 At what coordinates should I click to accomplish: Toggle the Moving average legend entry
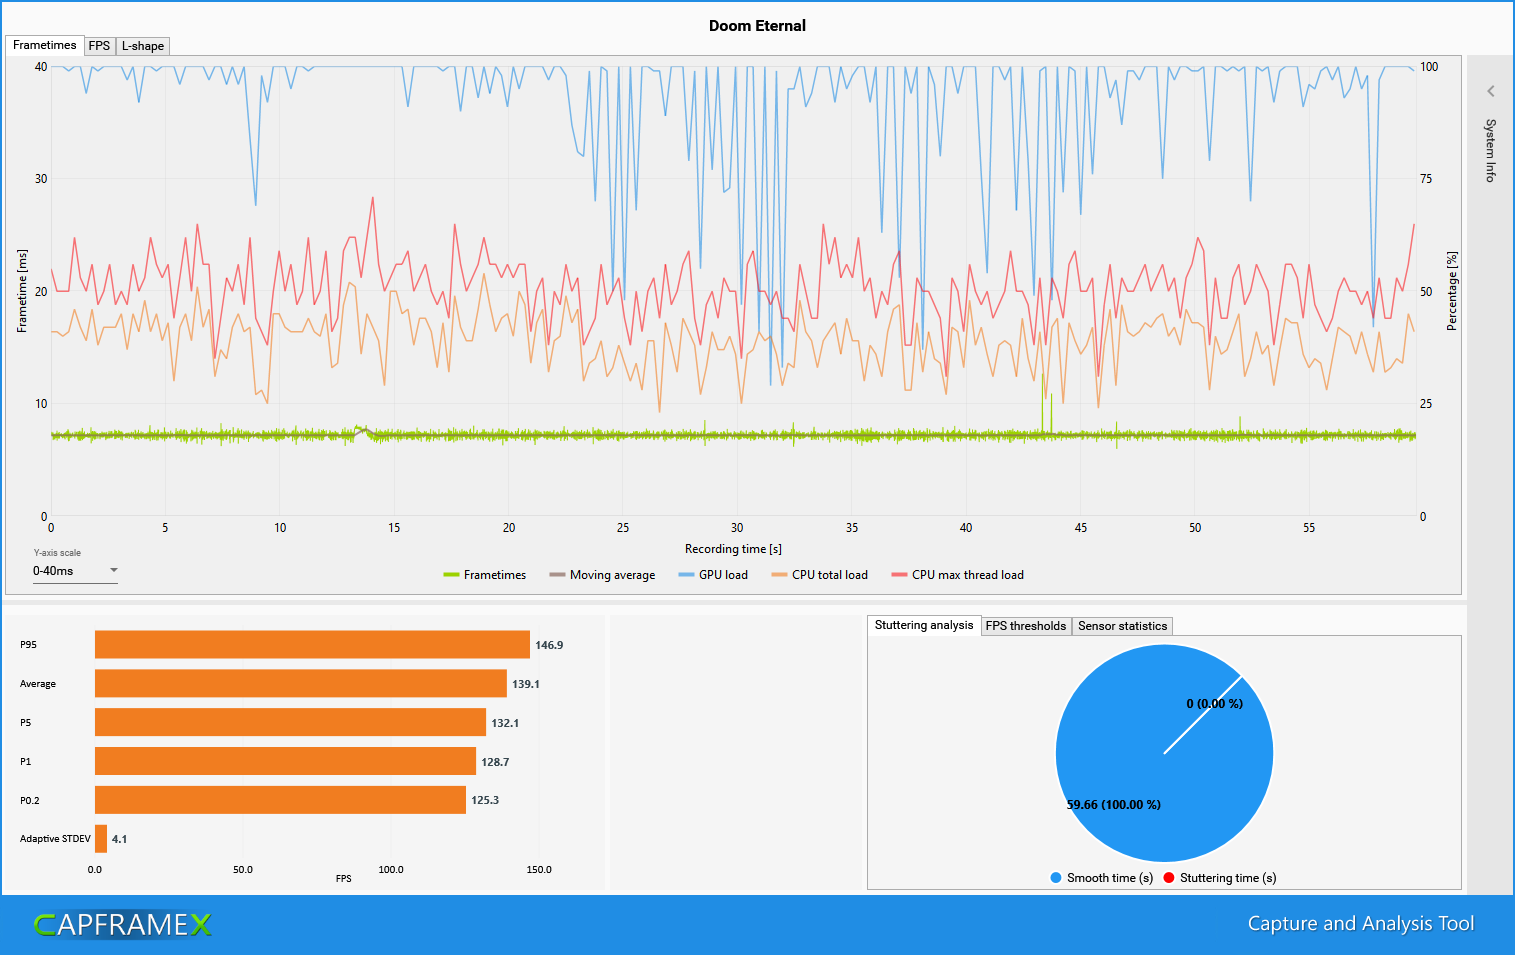tap(602, 575)
